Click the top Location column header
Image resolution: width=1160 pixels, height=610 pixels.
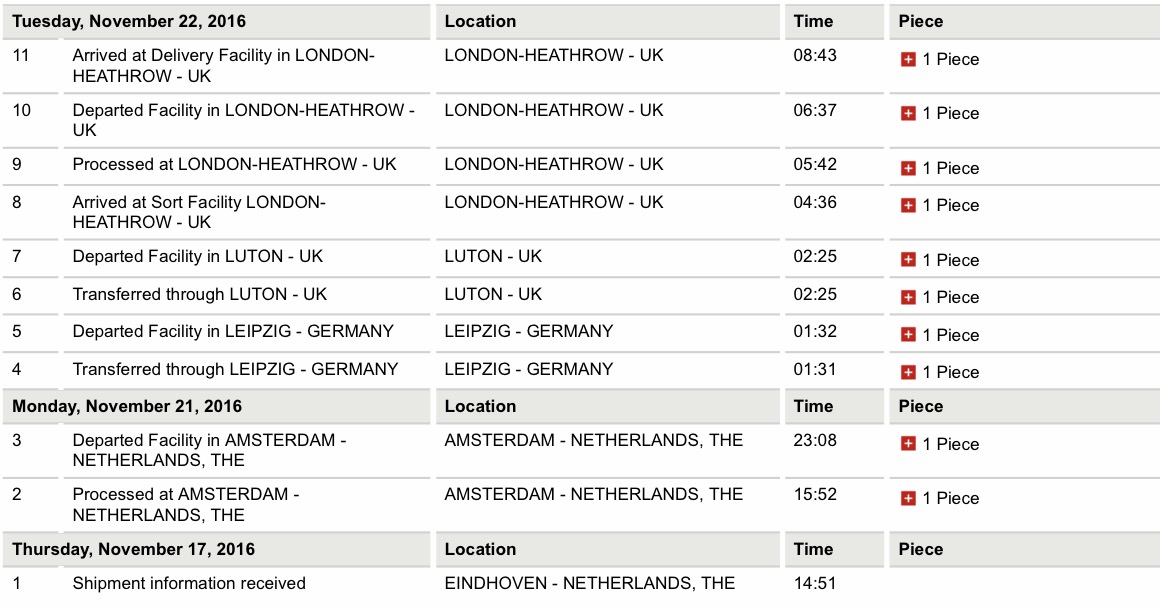click(480, 21)
